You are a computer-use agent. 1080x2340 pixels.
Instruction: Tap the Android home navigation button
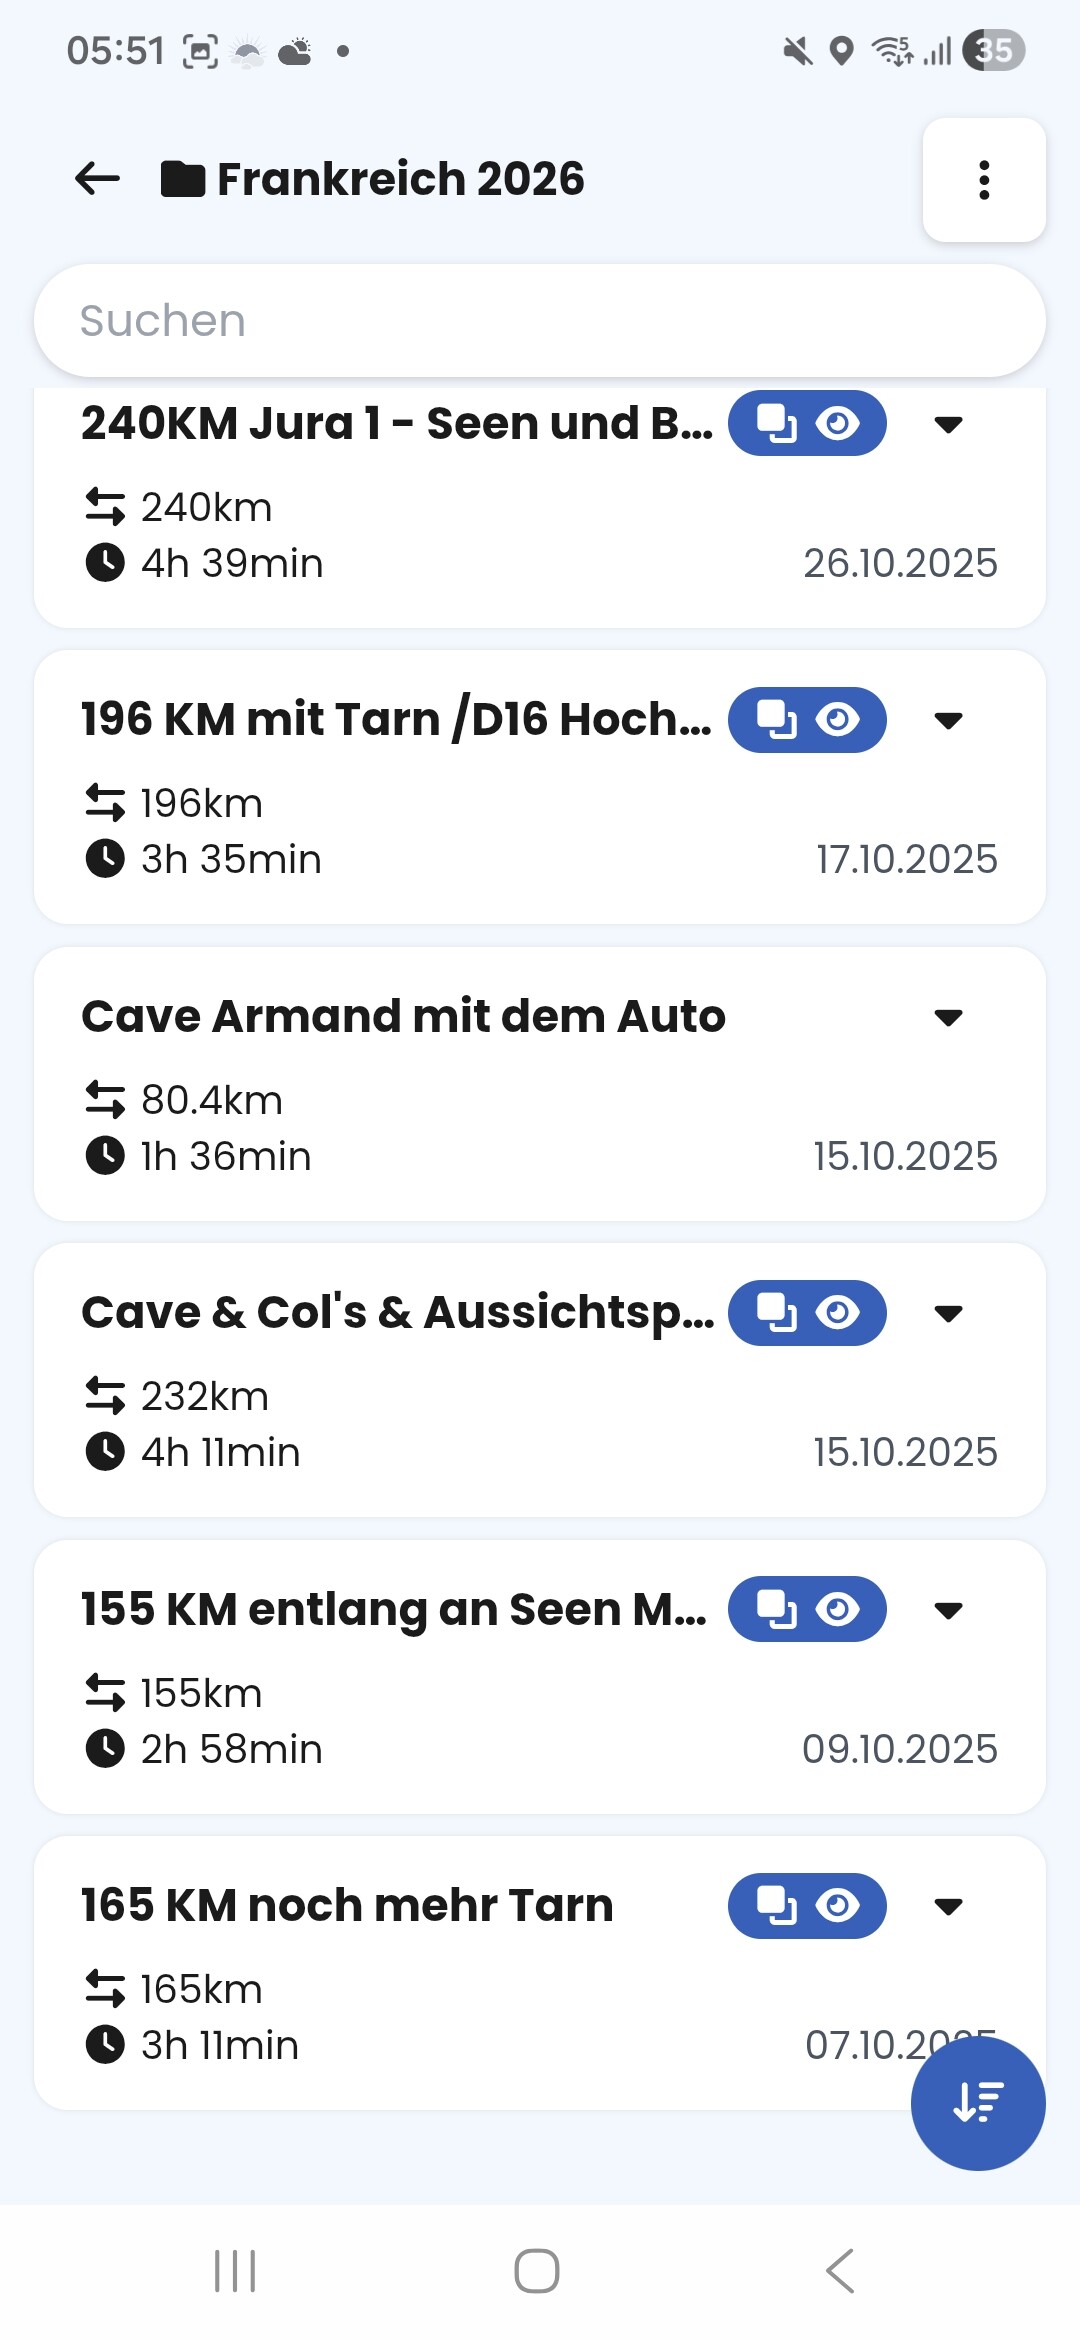click(537, 2271)
